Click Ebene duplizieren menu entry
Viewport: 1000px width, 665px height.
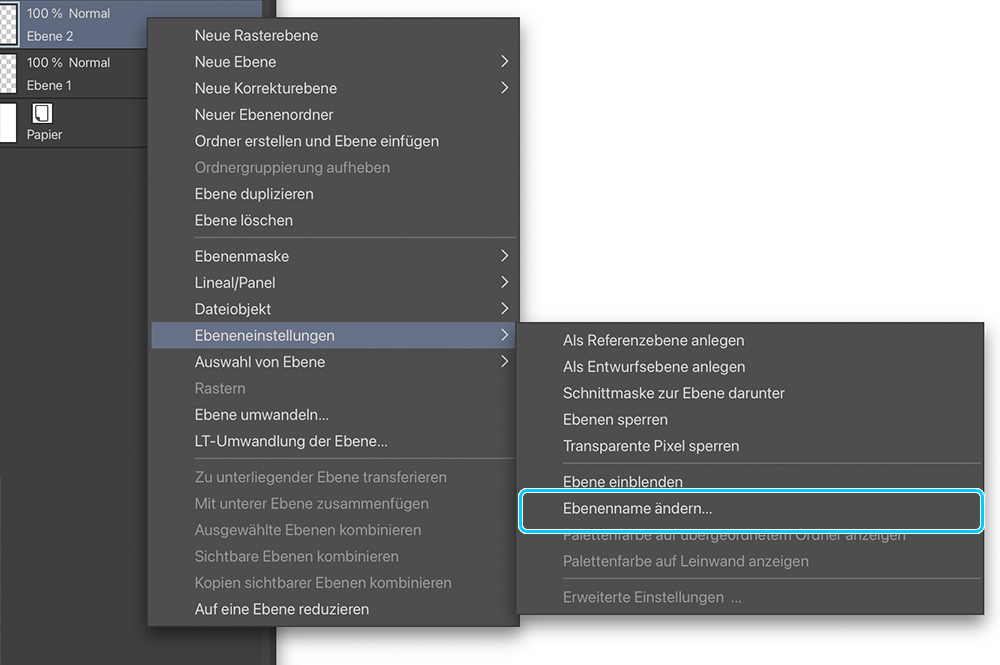click(x=254, y=194)
